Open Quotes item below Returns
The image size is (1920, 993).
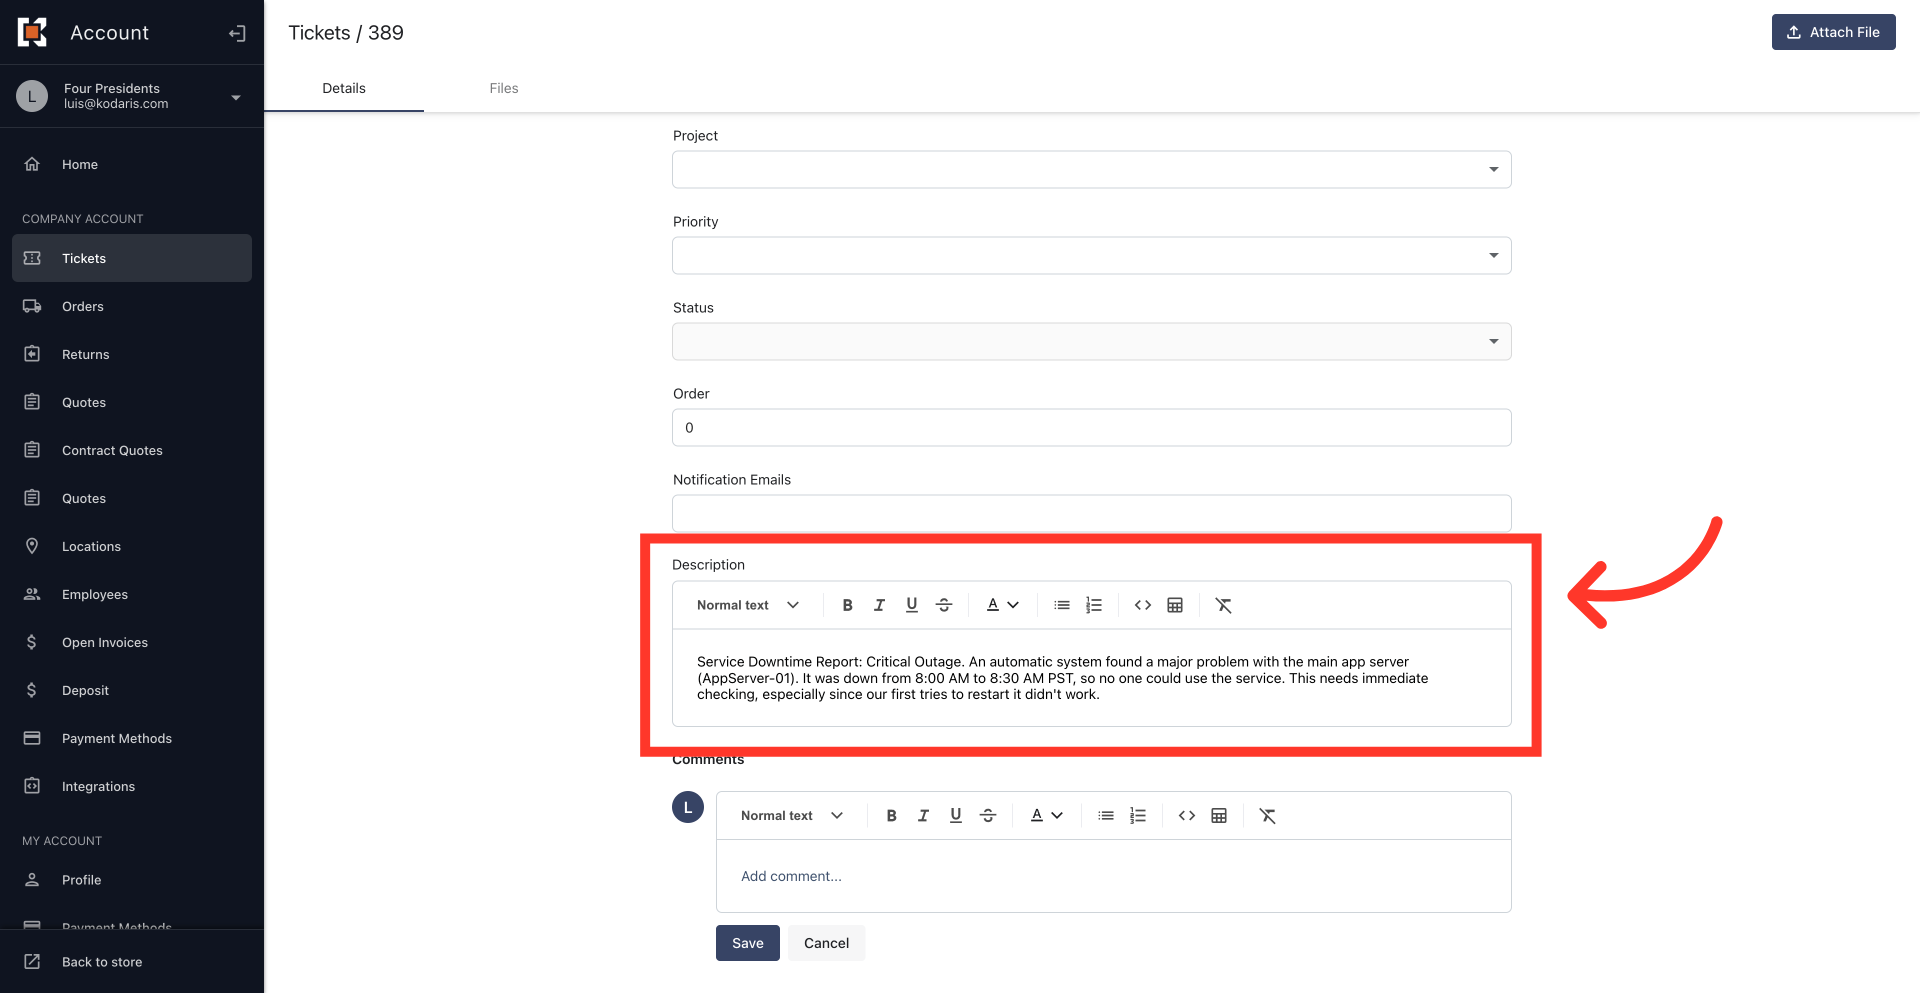132,402
